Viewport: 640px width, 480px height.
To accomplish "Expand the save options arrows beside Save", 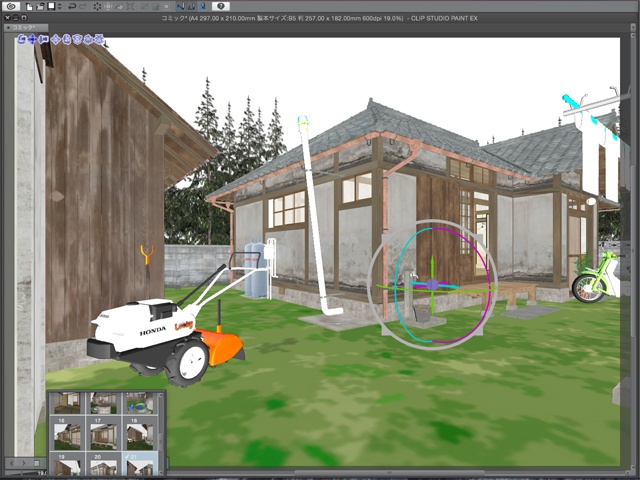I will (x=60, y=6).
